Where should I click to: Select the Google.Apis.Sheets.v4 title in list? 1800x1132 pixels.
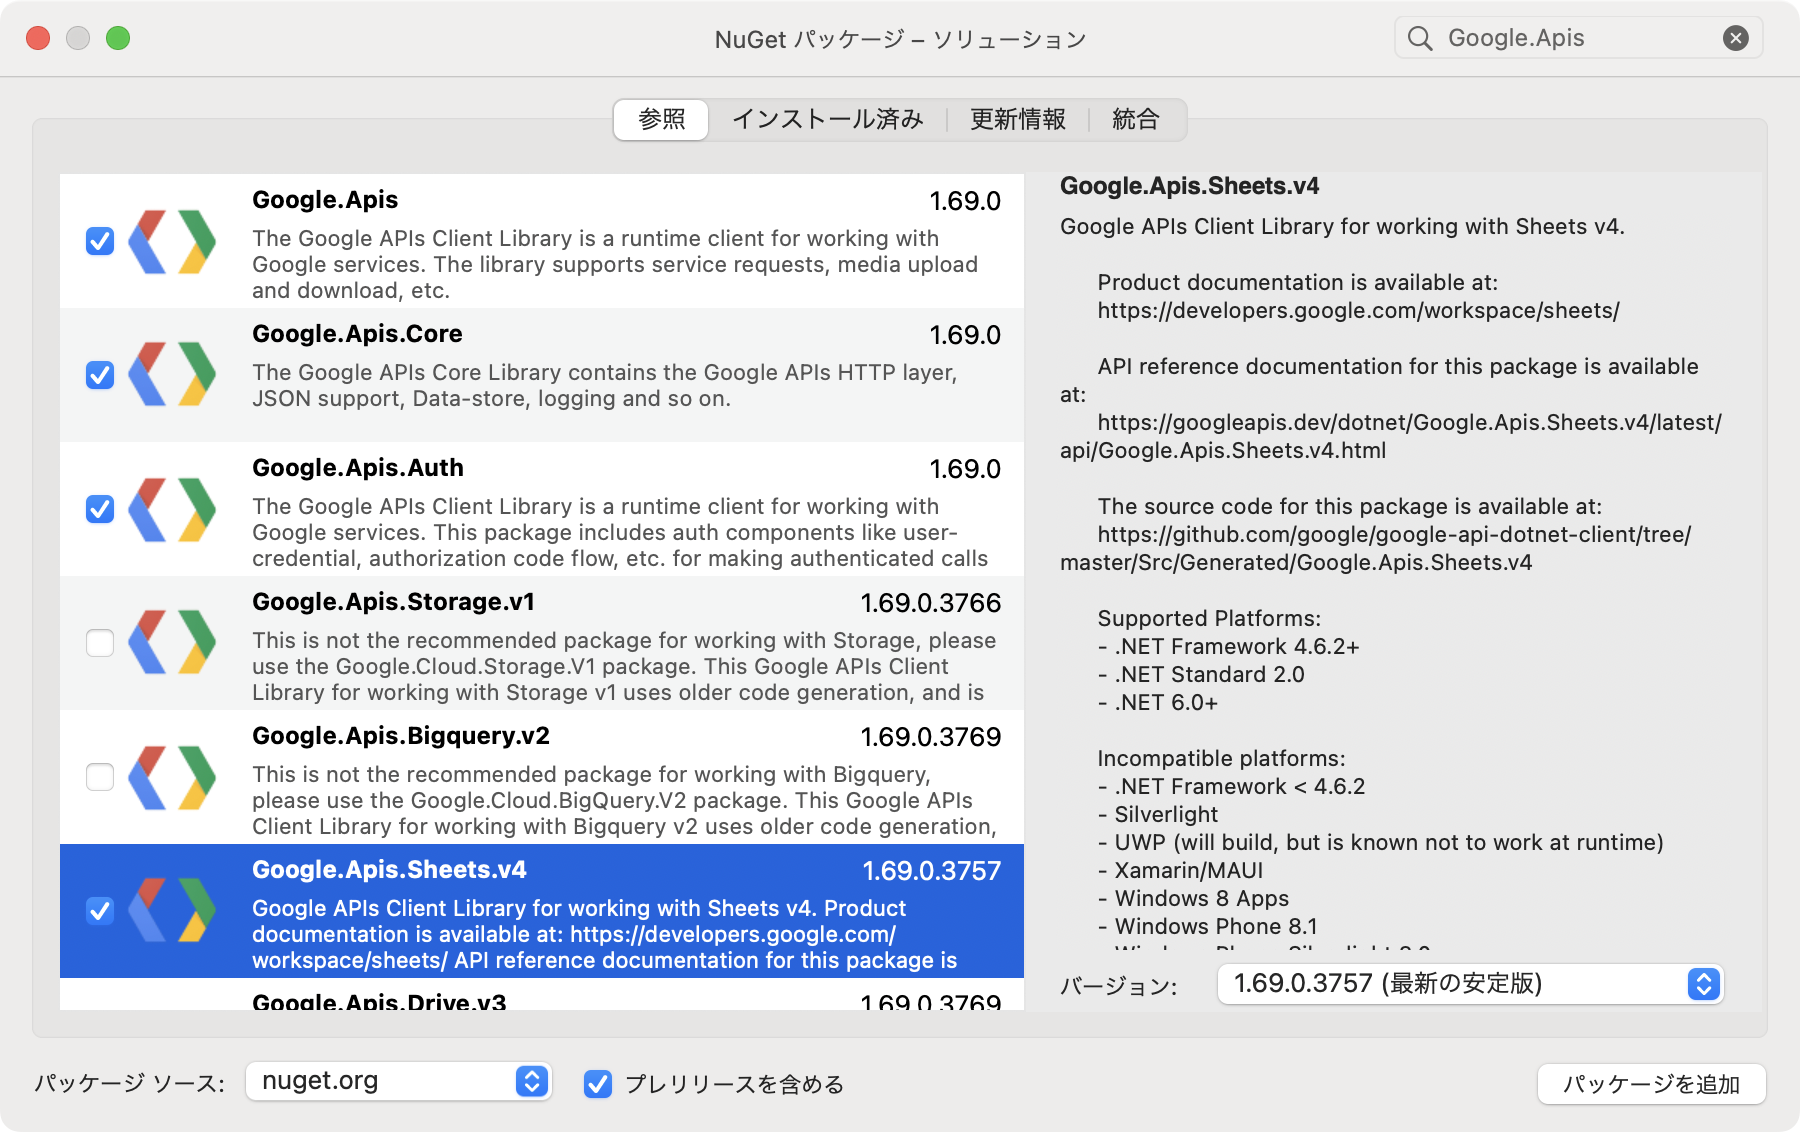(x=389, y=870)
